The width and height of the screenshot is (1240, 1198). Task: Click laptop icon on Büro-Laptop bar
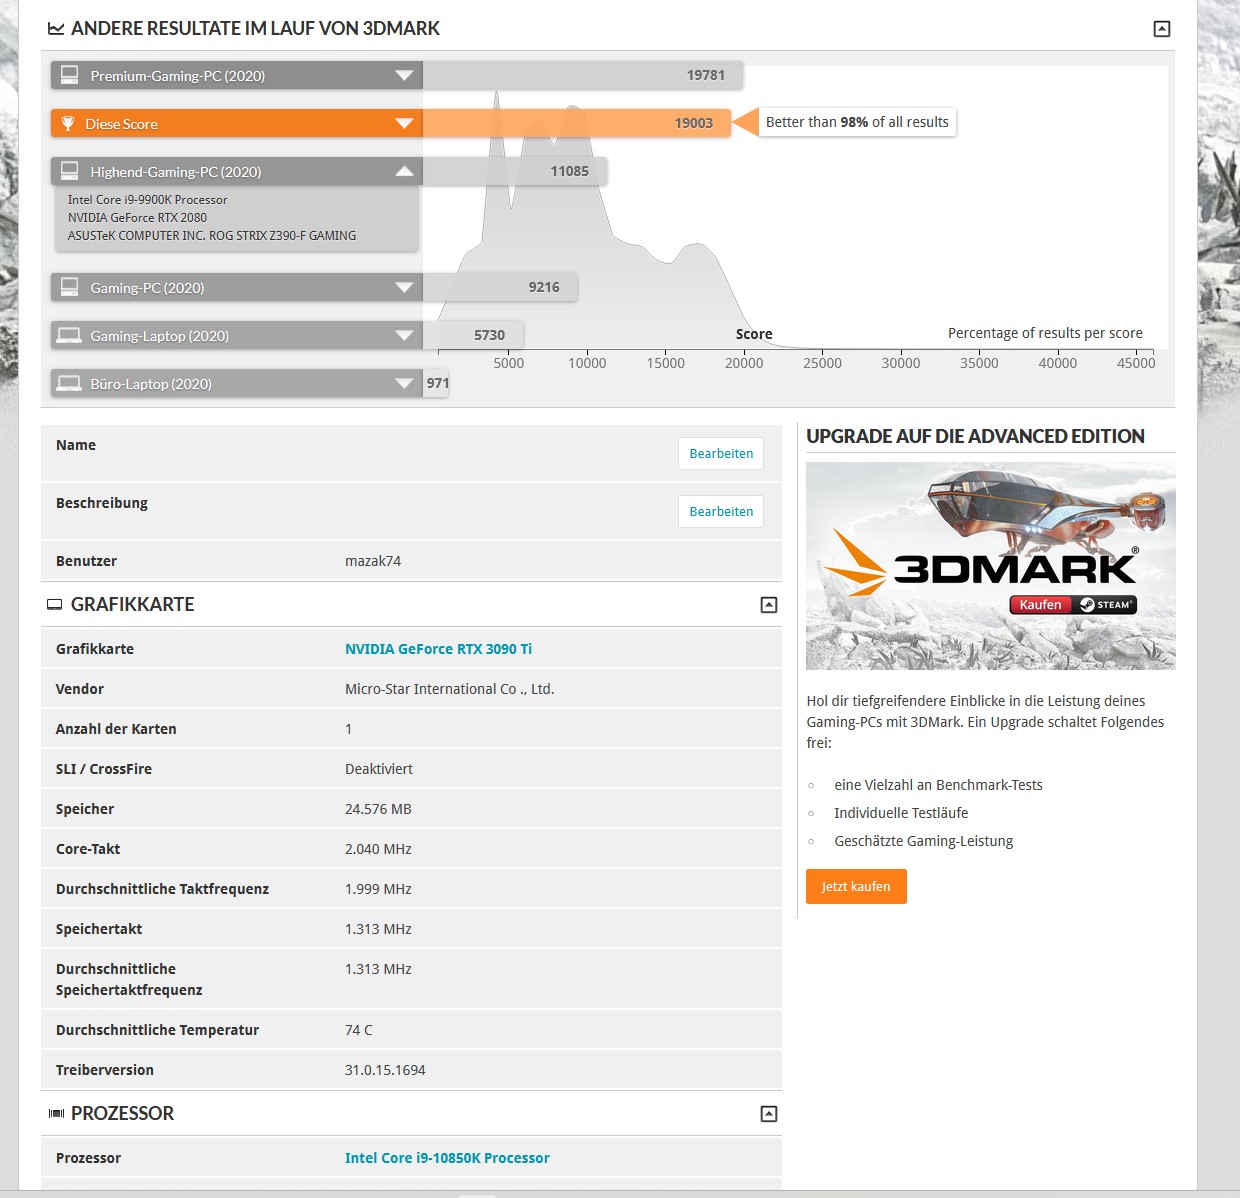(69, 384)
